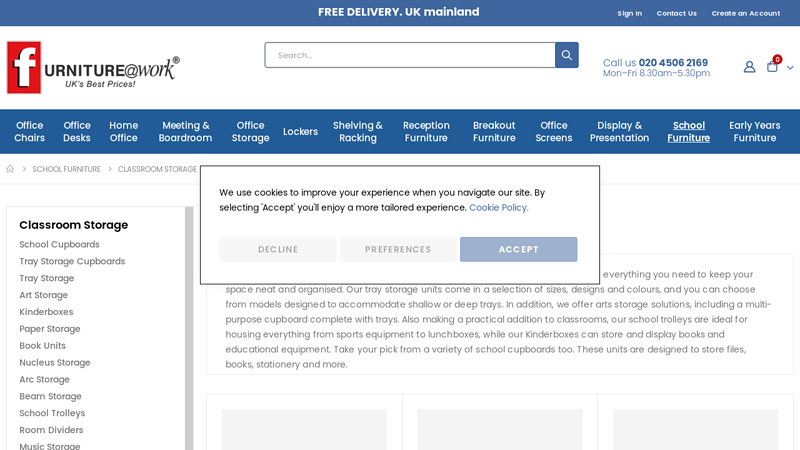Screen dimensions: 800x450
Task: Open the shopping basket icon
Action: (x=772, y=67)
